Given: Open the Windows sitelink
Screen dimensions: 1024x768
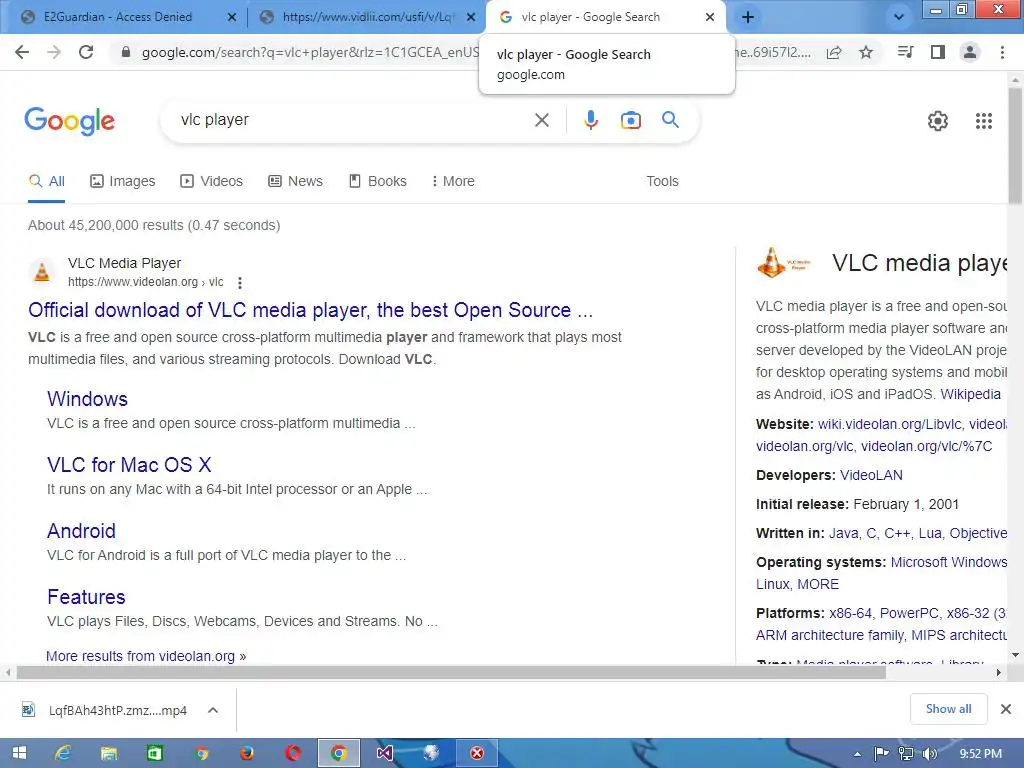Looking at the screenshot, I should (88, 399).
